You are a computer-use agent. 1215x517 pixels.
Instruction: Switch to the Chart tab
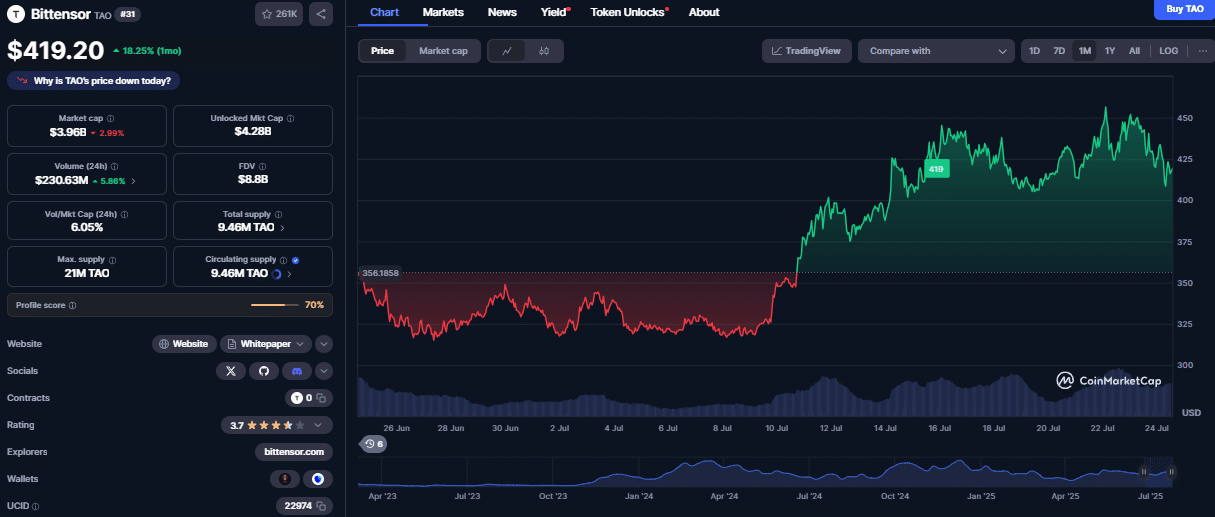384,12
